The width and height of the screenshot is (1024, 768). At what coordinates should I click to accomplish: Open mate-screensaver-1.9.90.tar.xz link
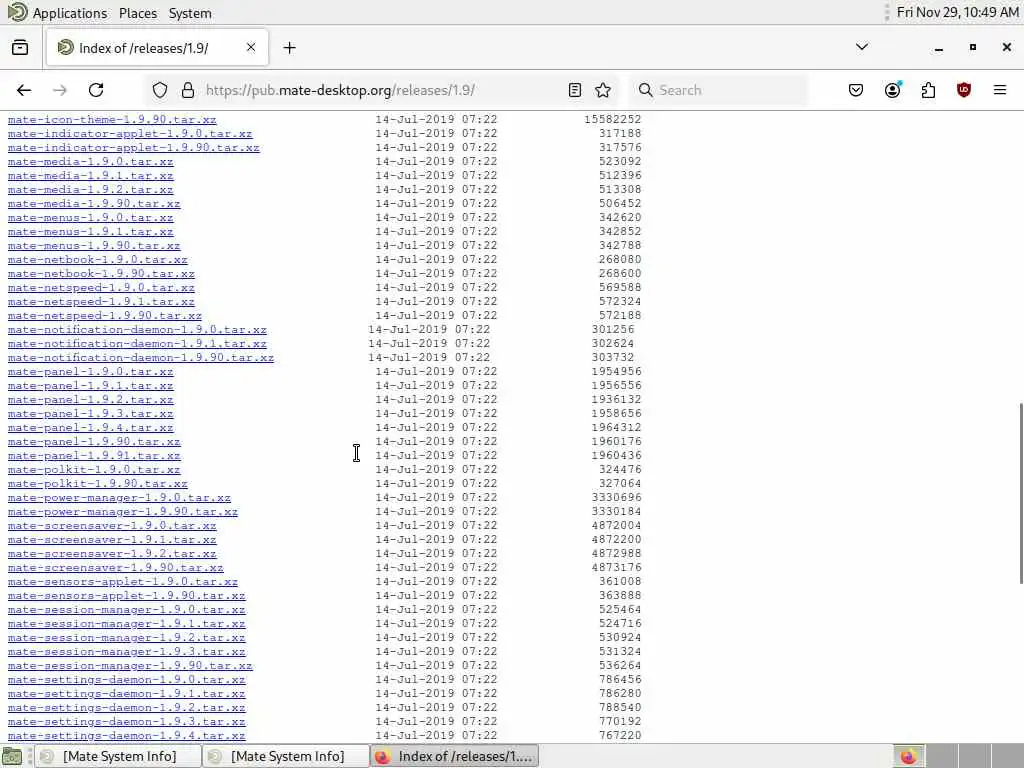click(116, 568)
